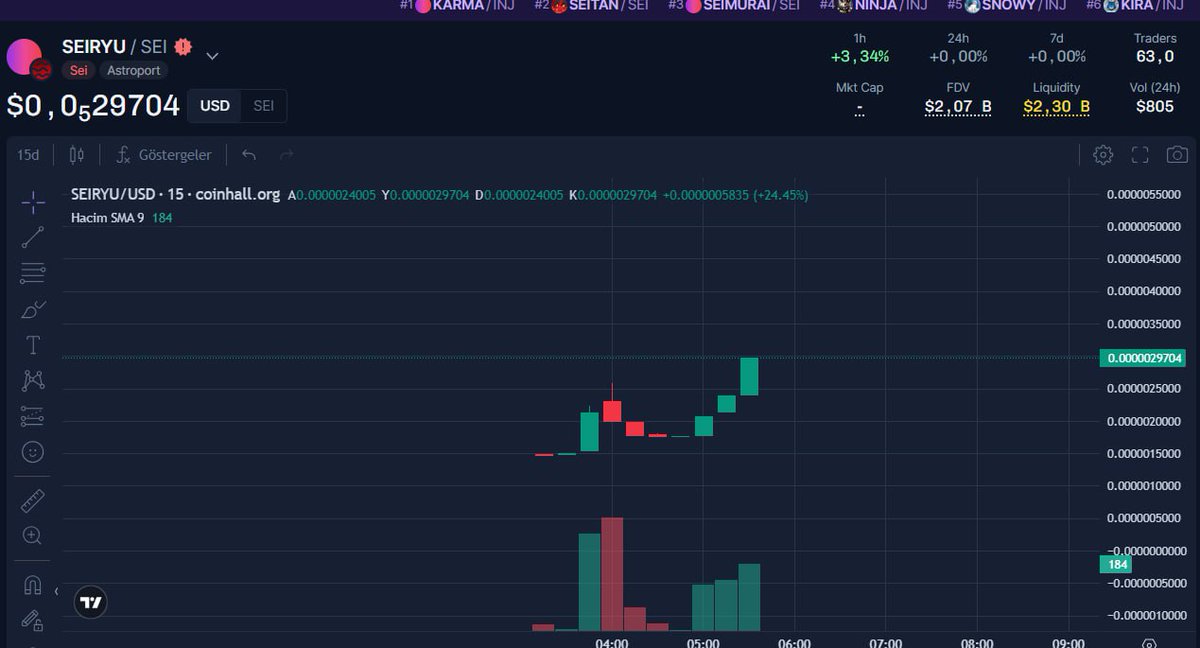
Task: Expand the SEIRYU pair selector chevron
Action: (x=212, y=56)
